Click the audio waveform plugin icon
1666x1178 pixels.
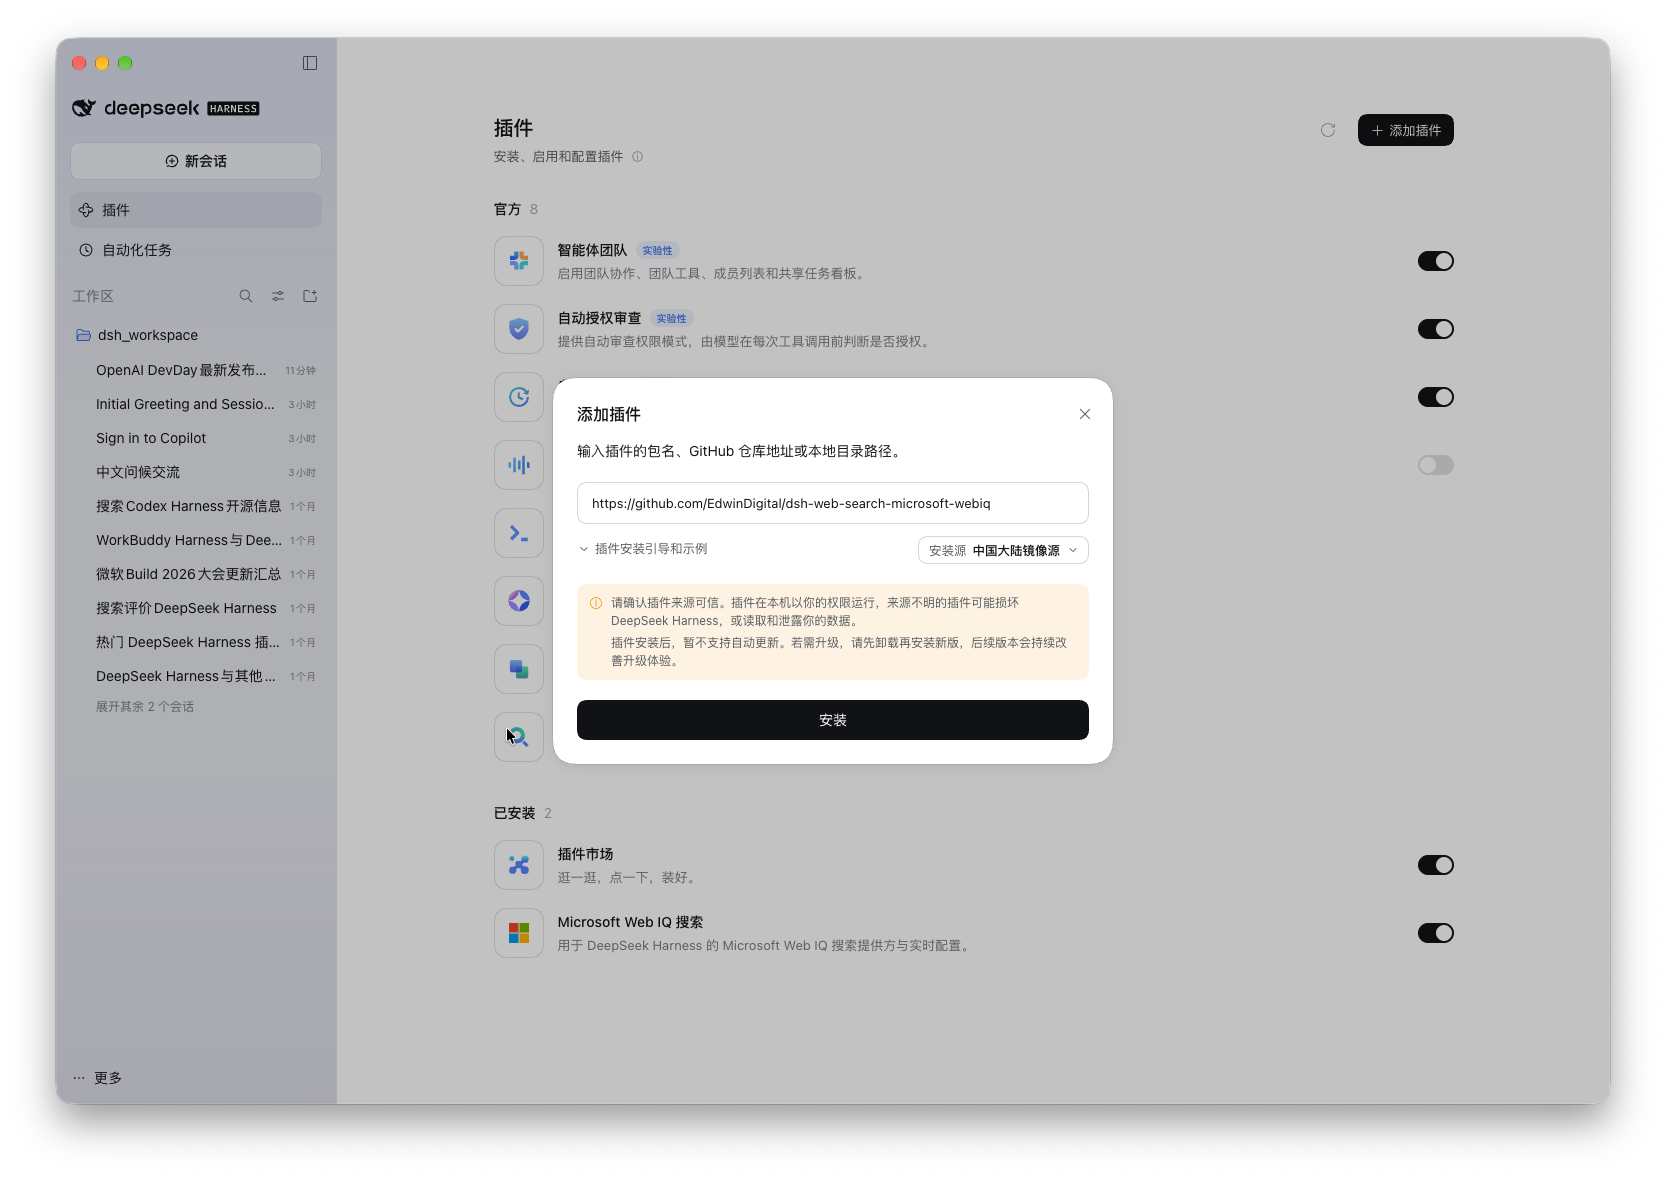click(519, 465)
